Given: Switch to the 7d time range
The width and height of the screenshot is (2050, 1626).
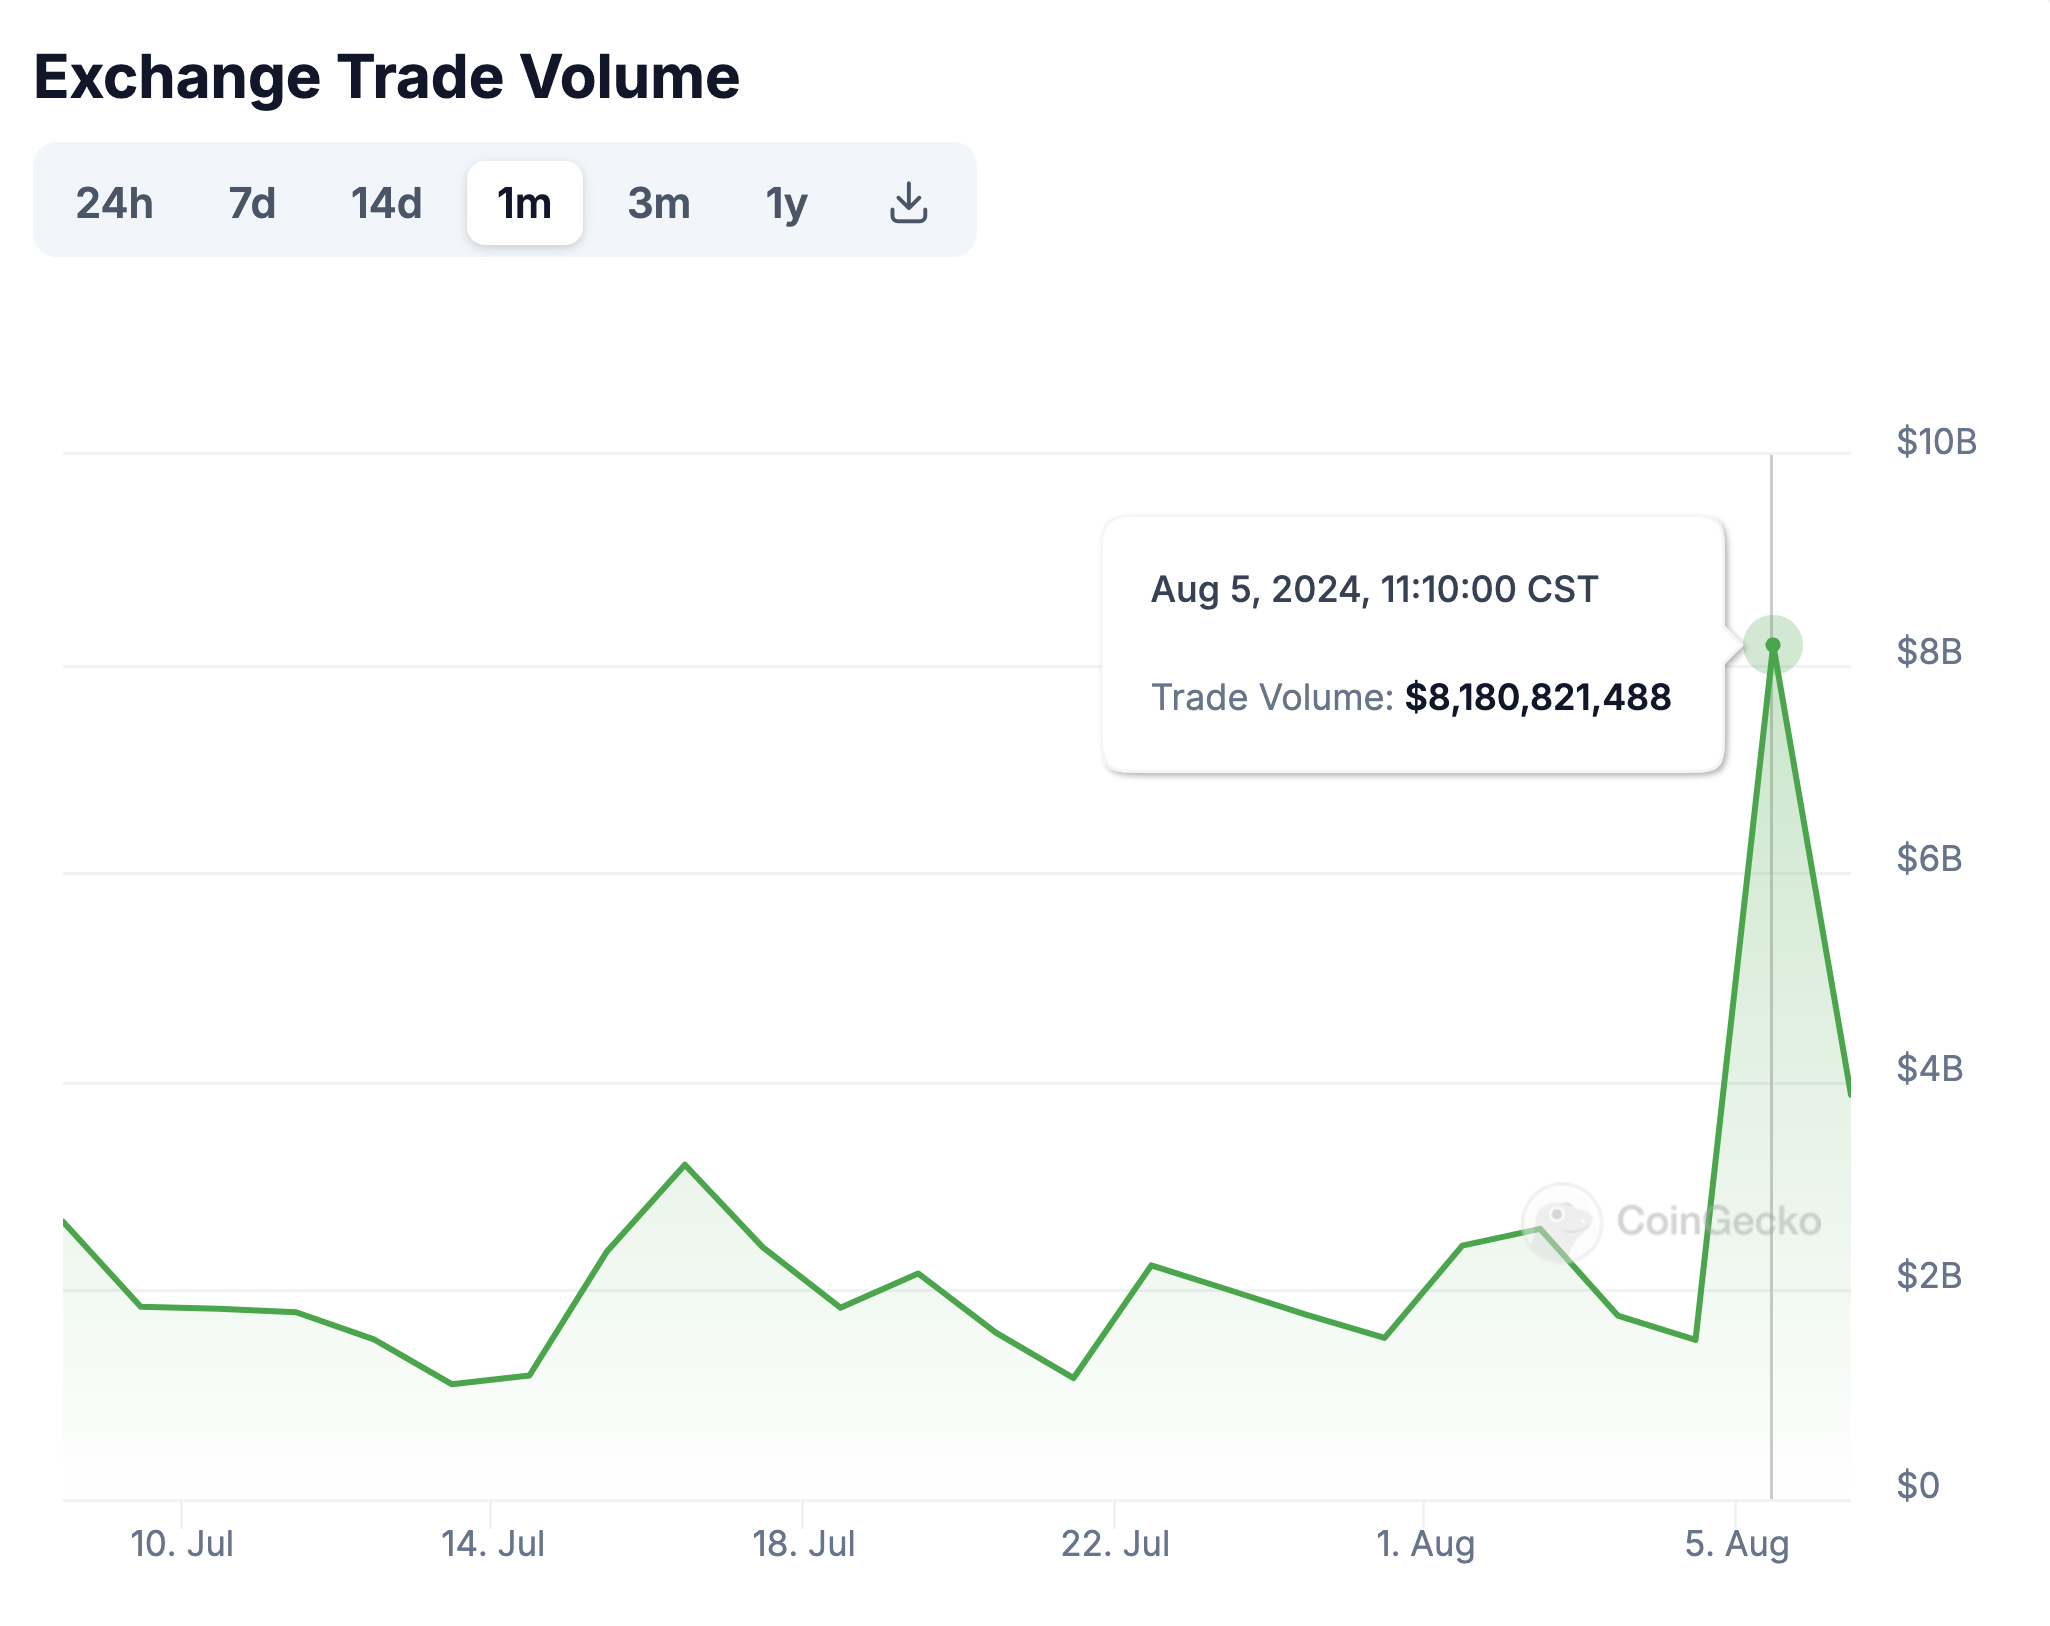Looking at the screenshot, I should [252, 203].
